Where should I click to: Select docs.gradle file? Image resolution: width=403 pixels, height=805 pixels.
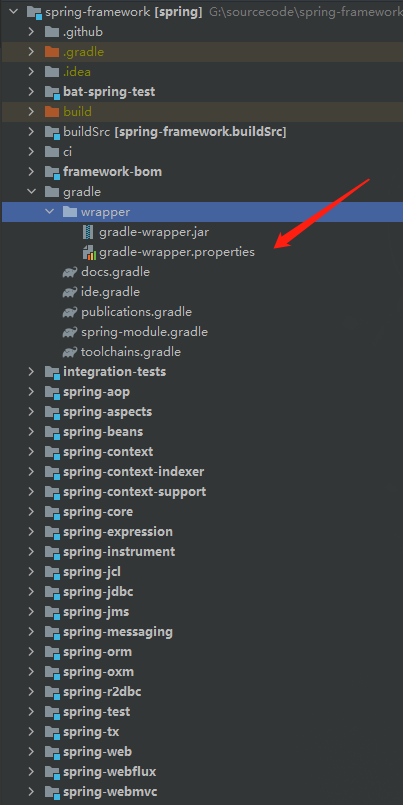pos(116,272)
